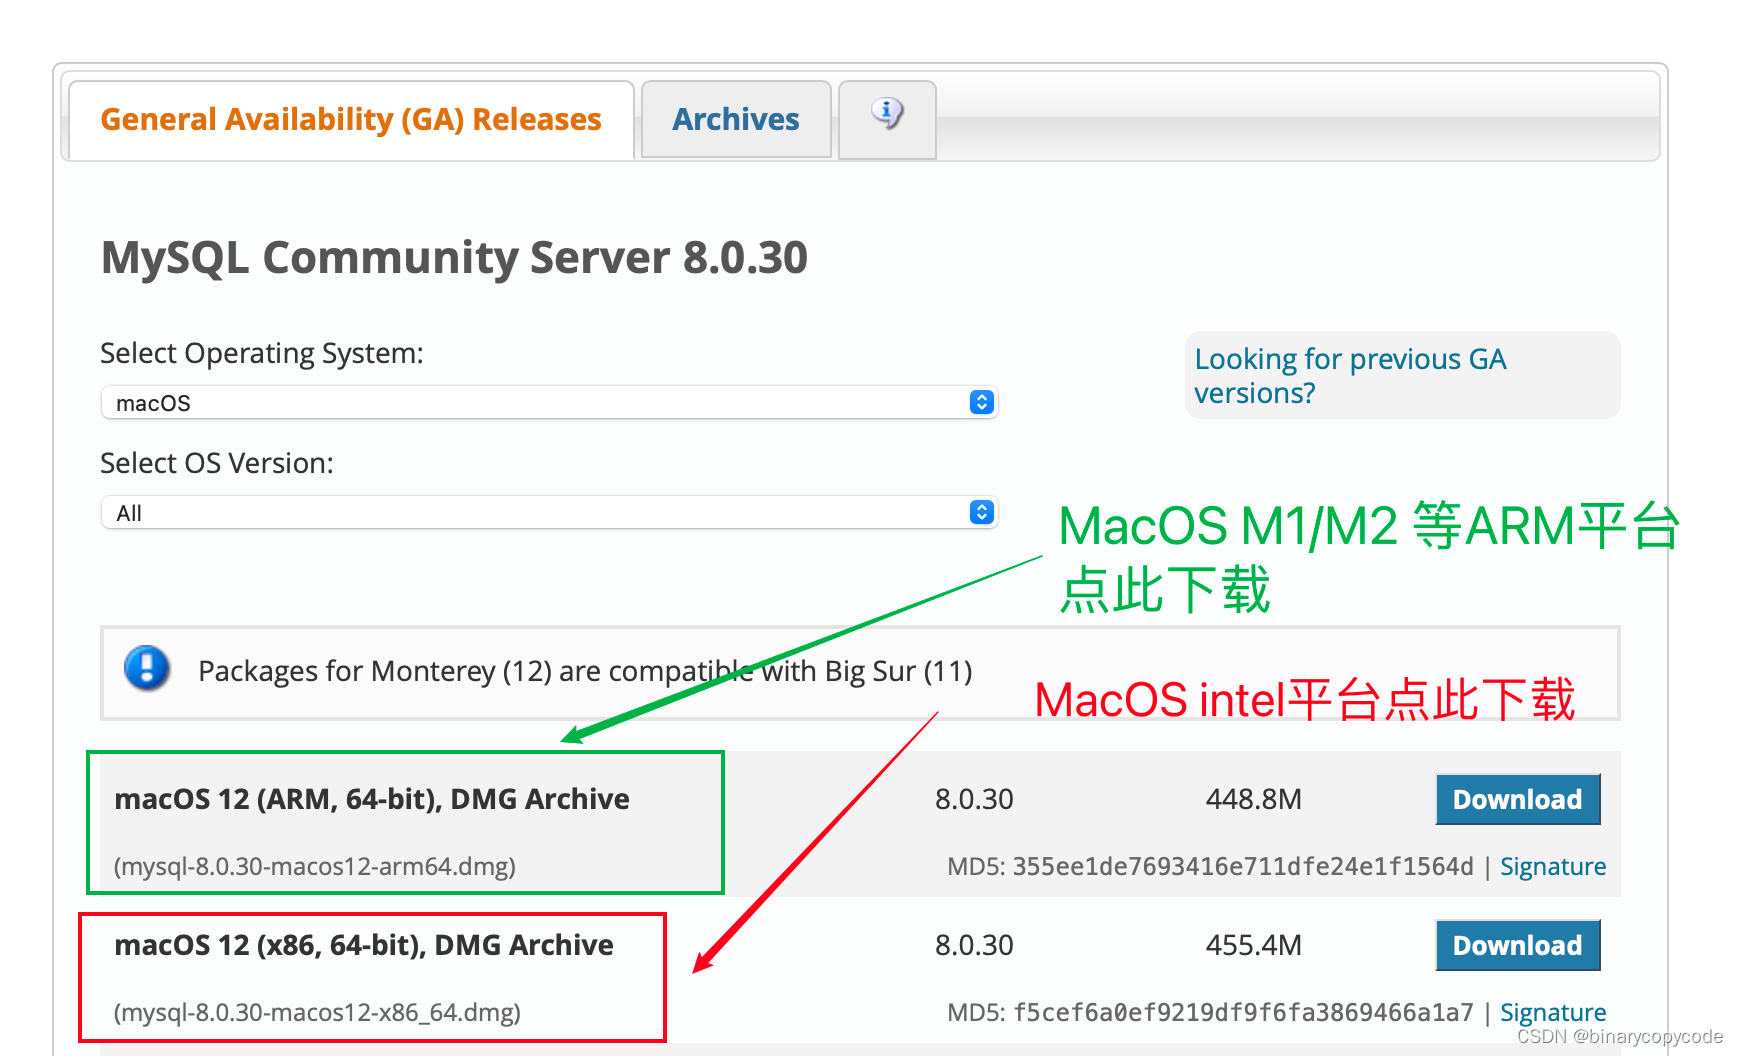Switch to the Archives tab
Viewport: 1738px width, 1056px height.
click(x=736, y=120)
